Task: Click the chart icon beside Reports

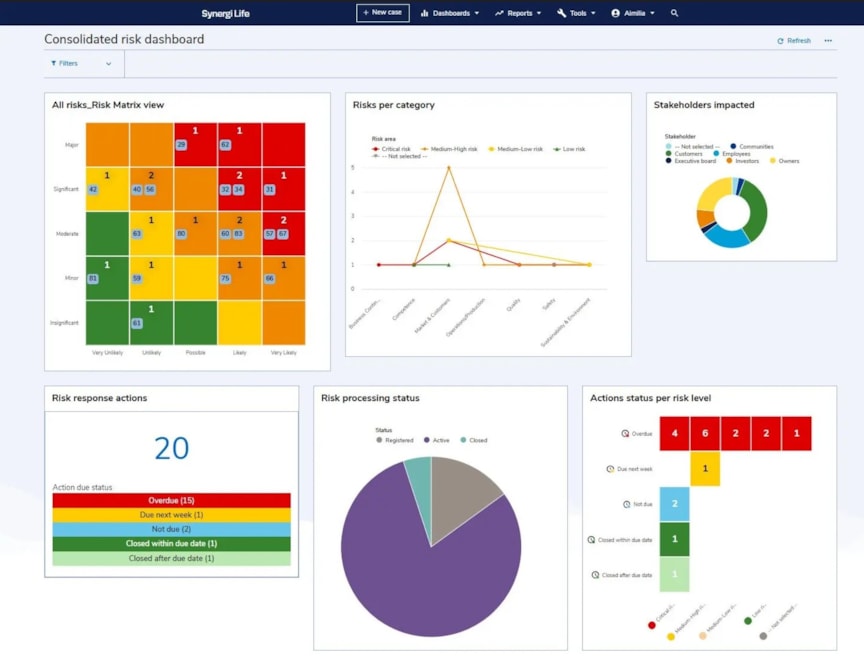Action: [x=497, y=13]
